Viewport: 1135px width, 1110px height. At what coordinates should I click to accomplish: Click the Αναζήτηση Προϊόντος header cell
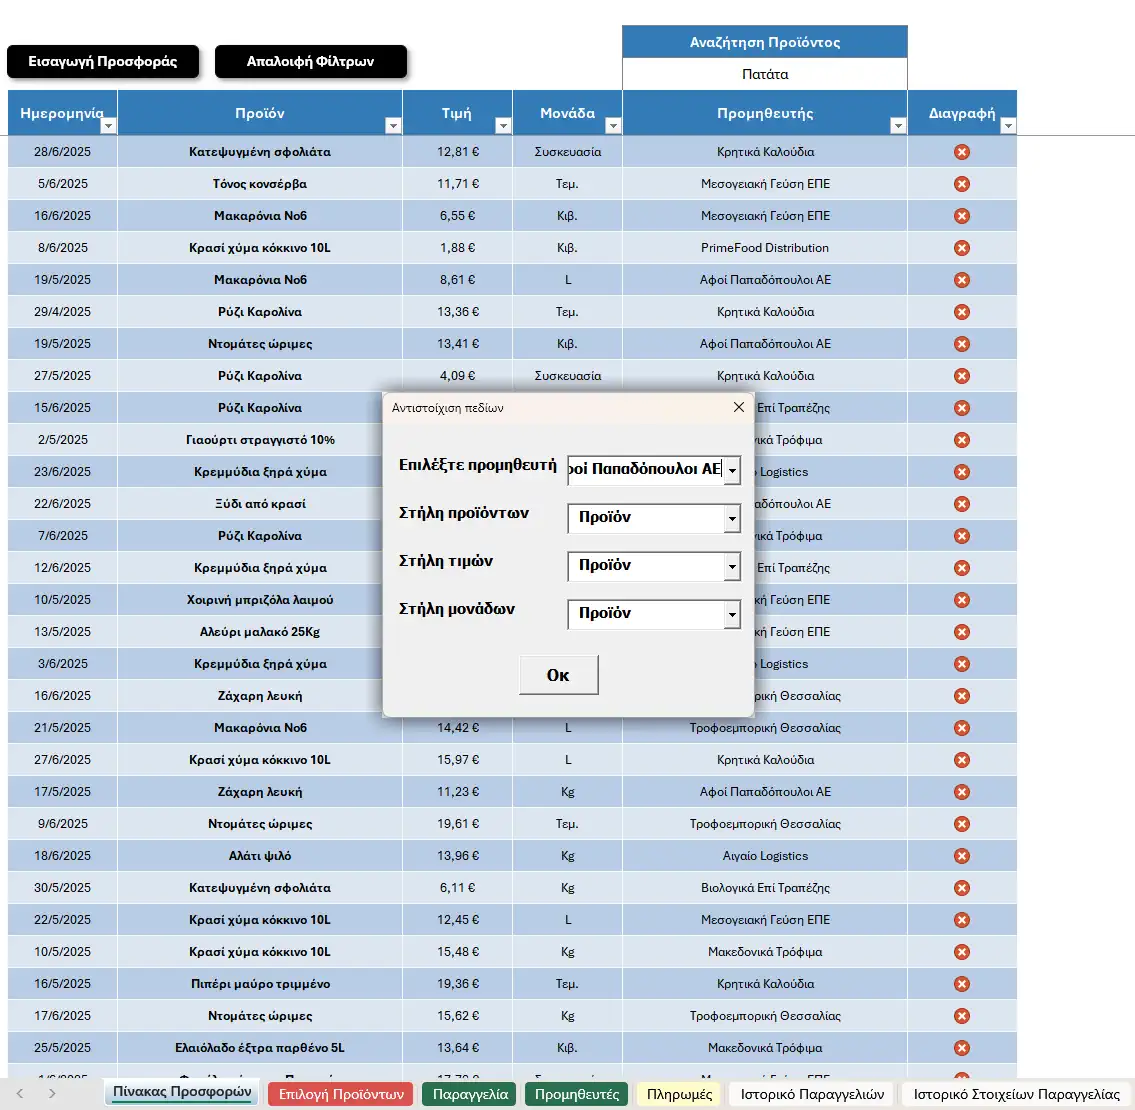(x=764, y=42)
